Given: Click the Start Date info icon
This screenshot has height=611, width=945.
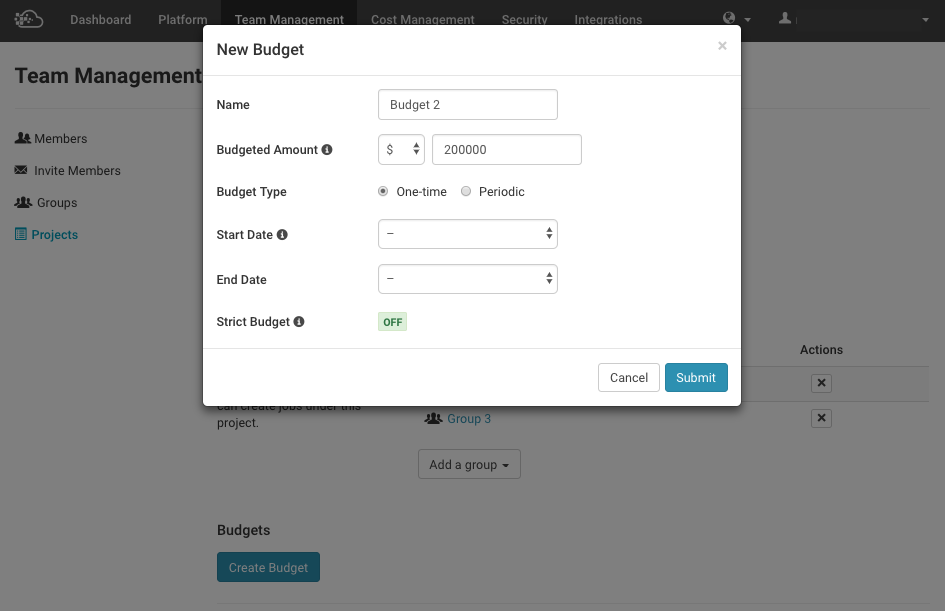Looking at the screenshot, I should click(x=282, y=235).
